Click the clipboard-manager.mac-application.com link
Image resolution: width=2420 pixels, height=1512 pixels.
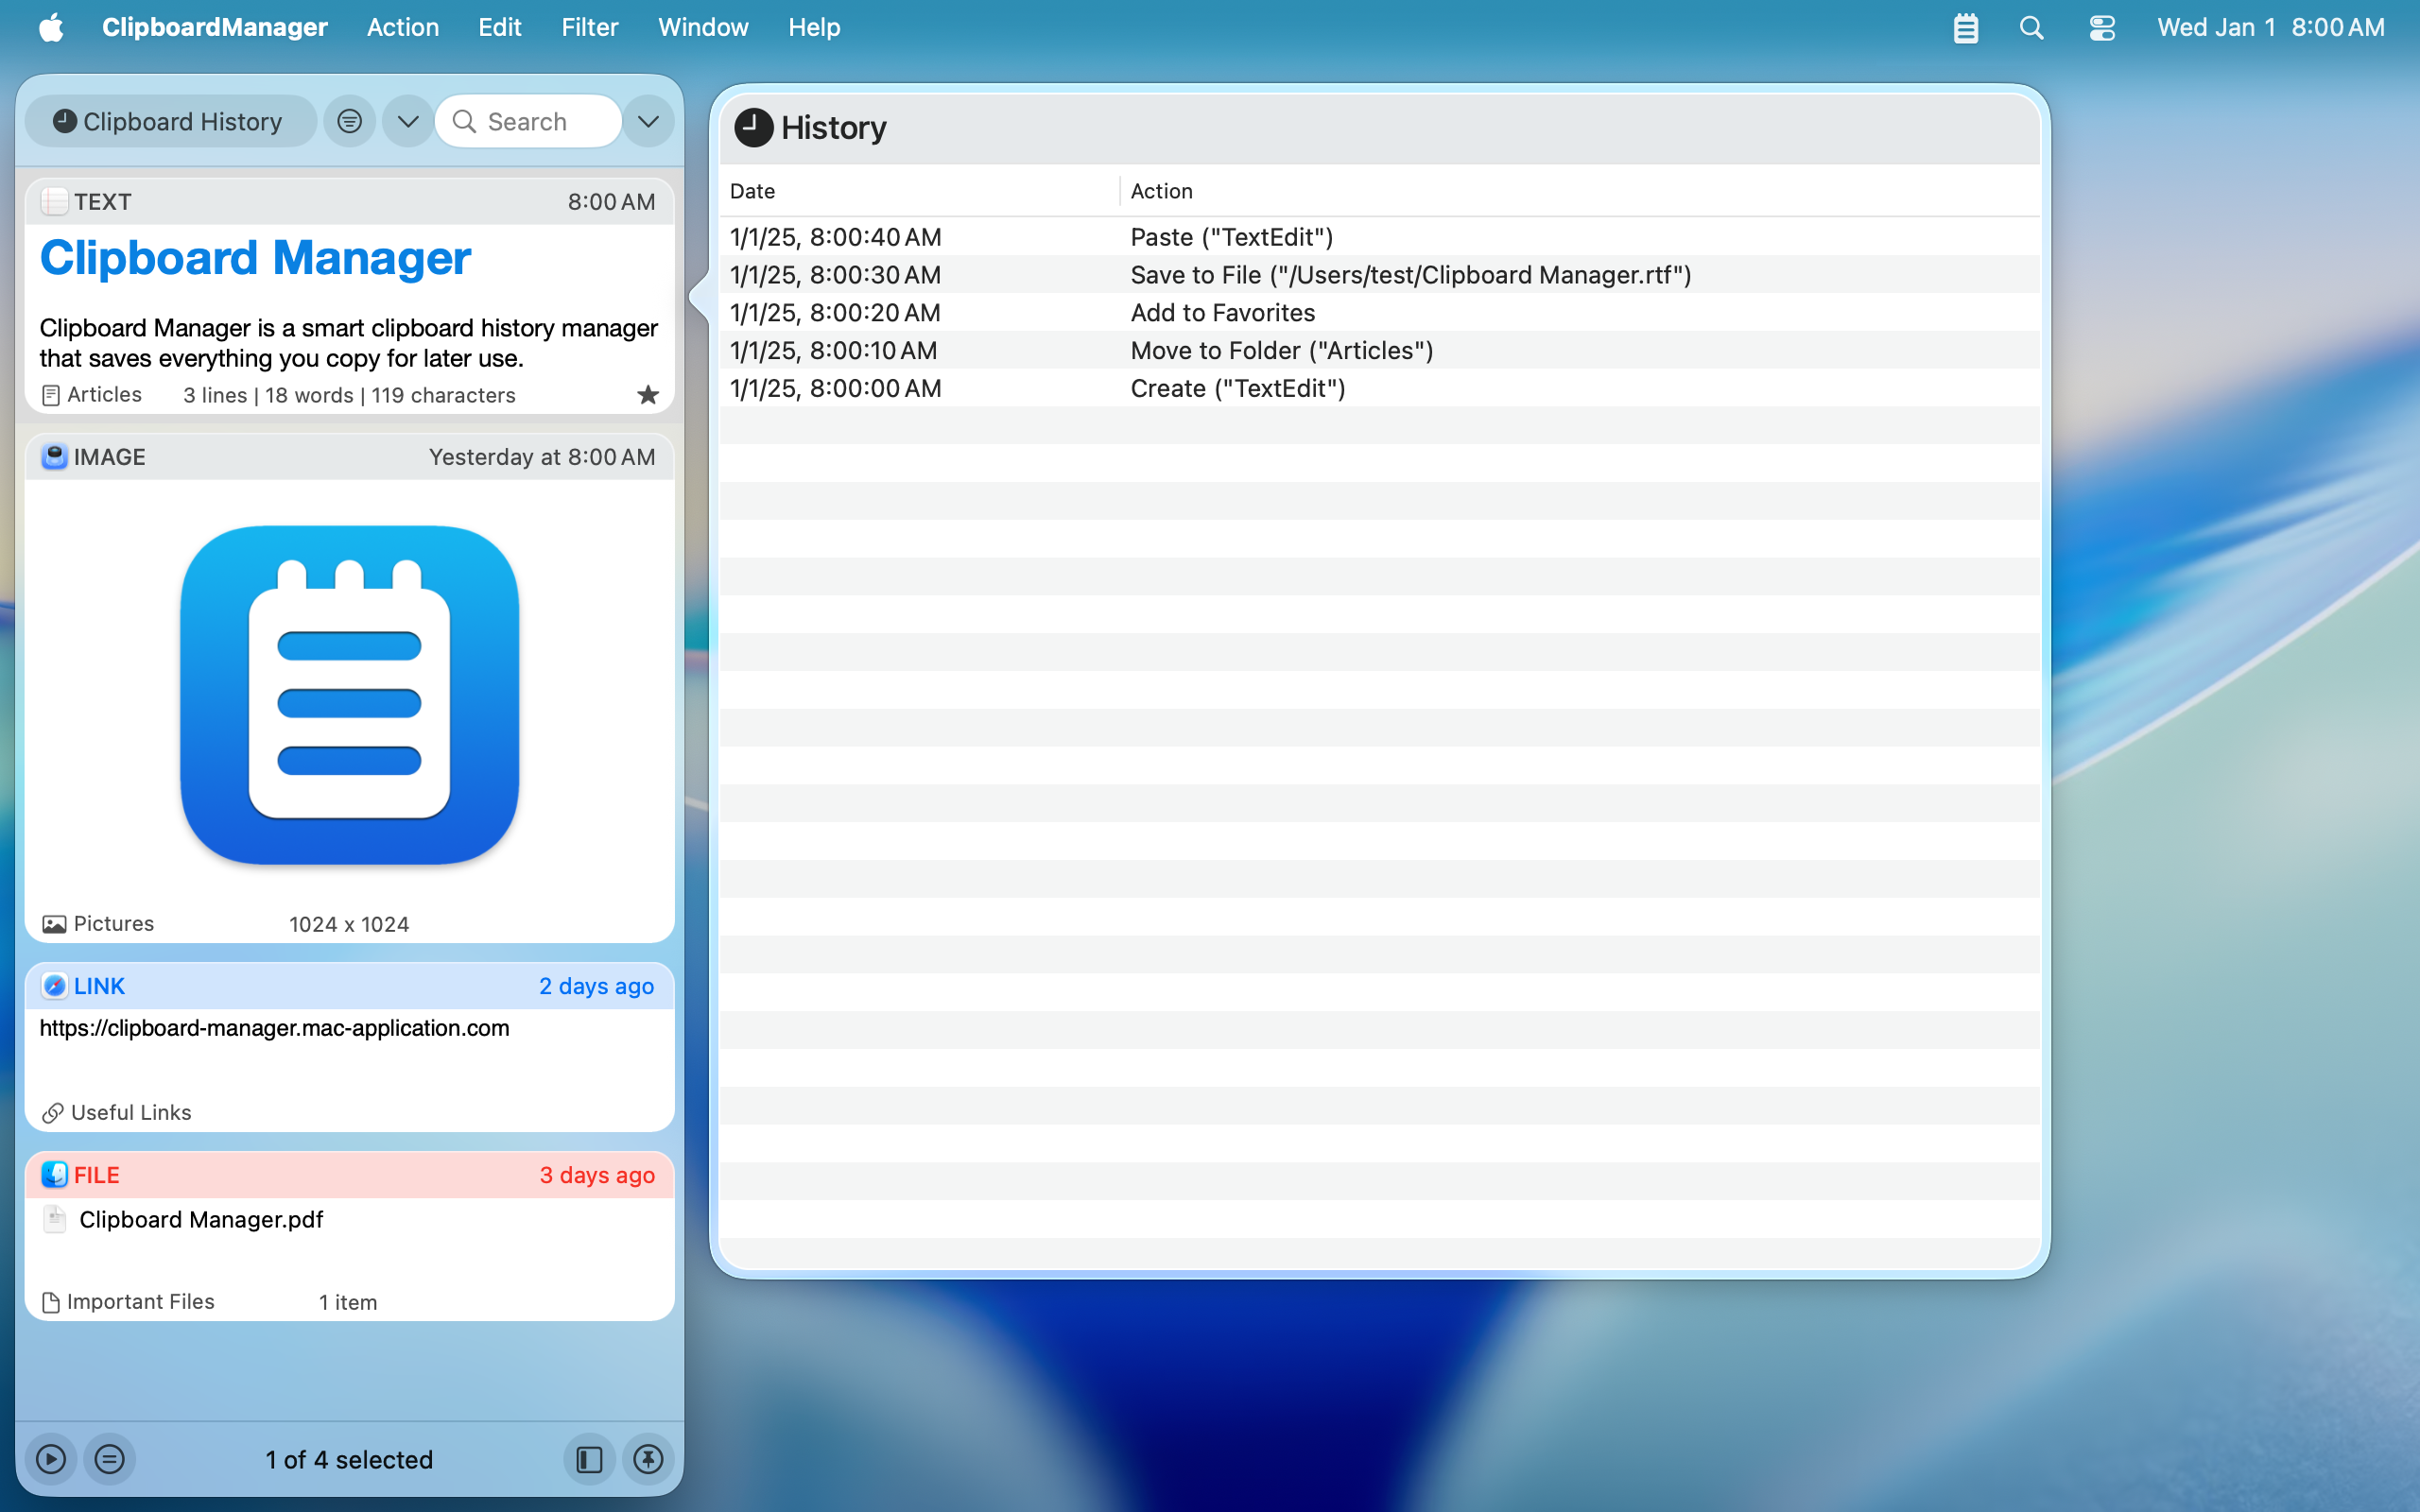coord(274,1028)
